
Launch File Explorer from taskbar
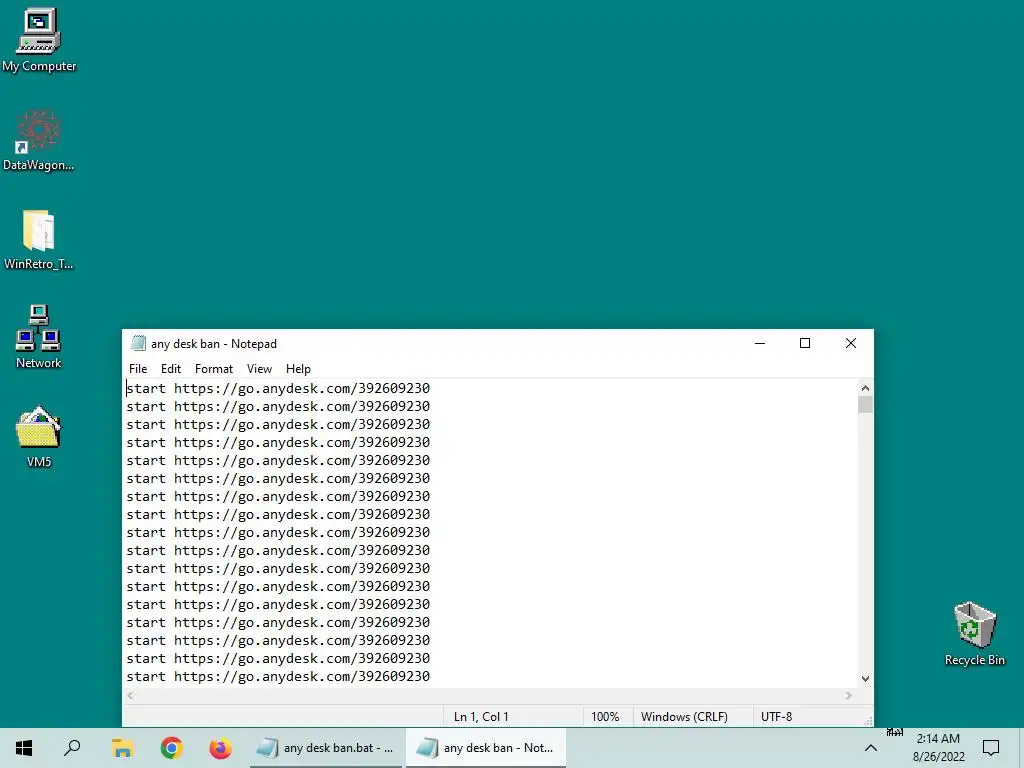pos(122,748)
